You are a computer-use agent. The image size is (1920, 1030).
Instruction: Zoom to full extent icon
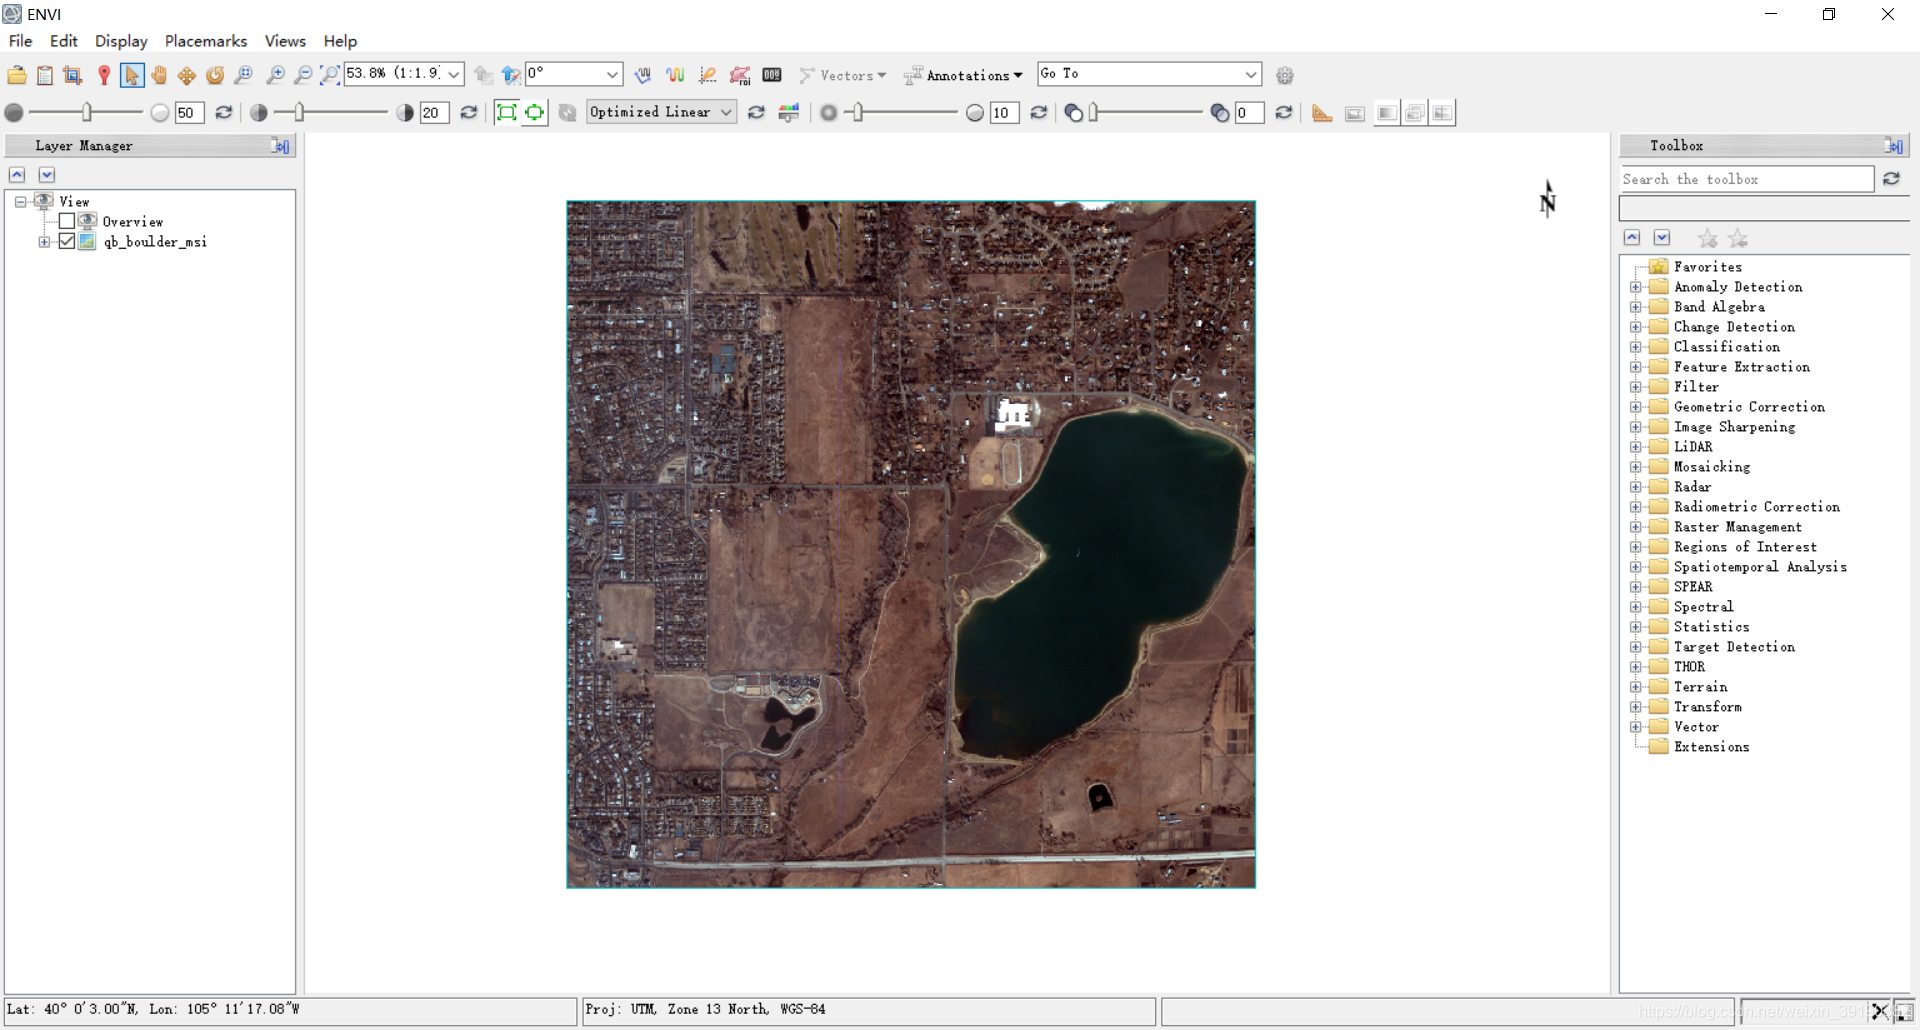330,75
